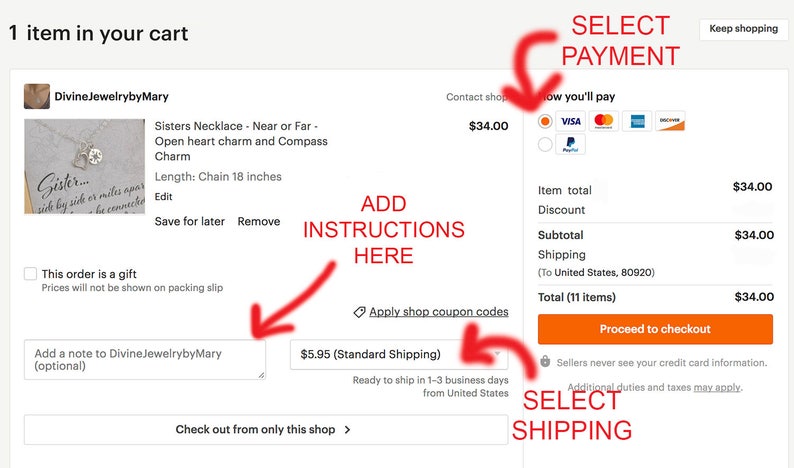Click chevron on 'Check out from only this shop'
Image resolution: width=794 pixels, height=468 pixels.
[x=347, y=430]
